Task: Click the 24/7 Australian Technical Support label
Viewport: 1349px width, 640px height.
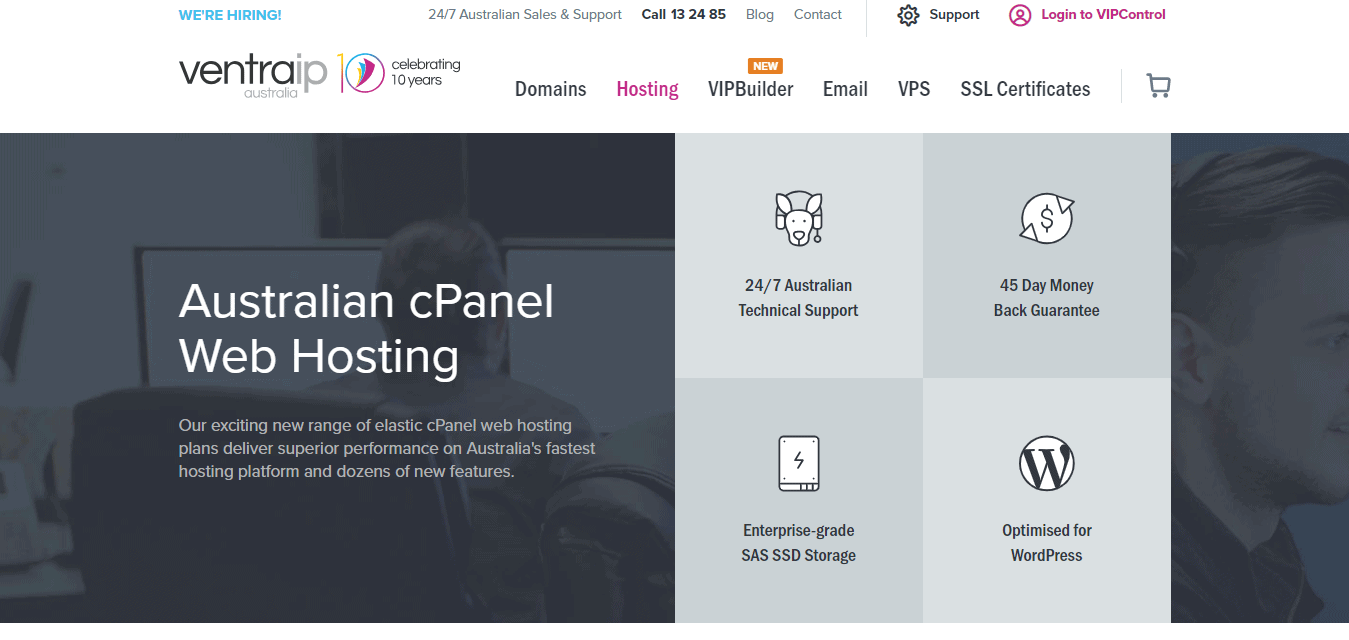Action: point(798,298)
